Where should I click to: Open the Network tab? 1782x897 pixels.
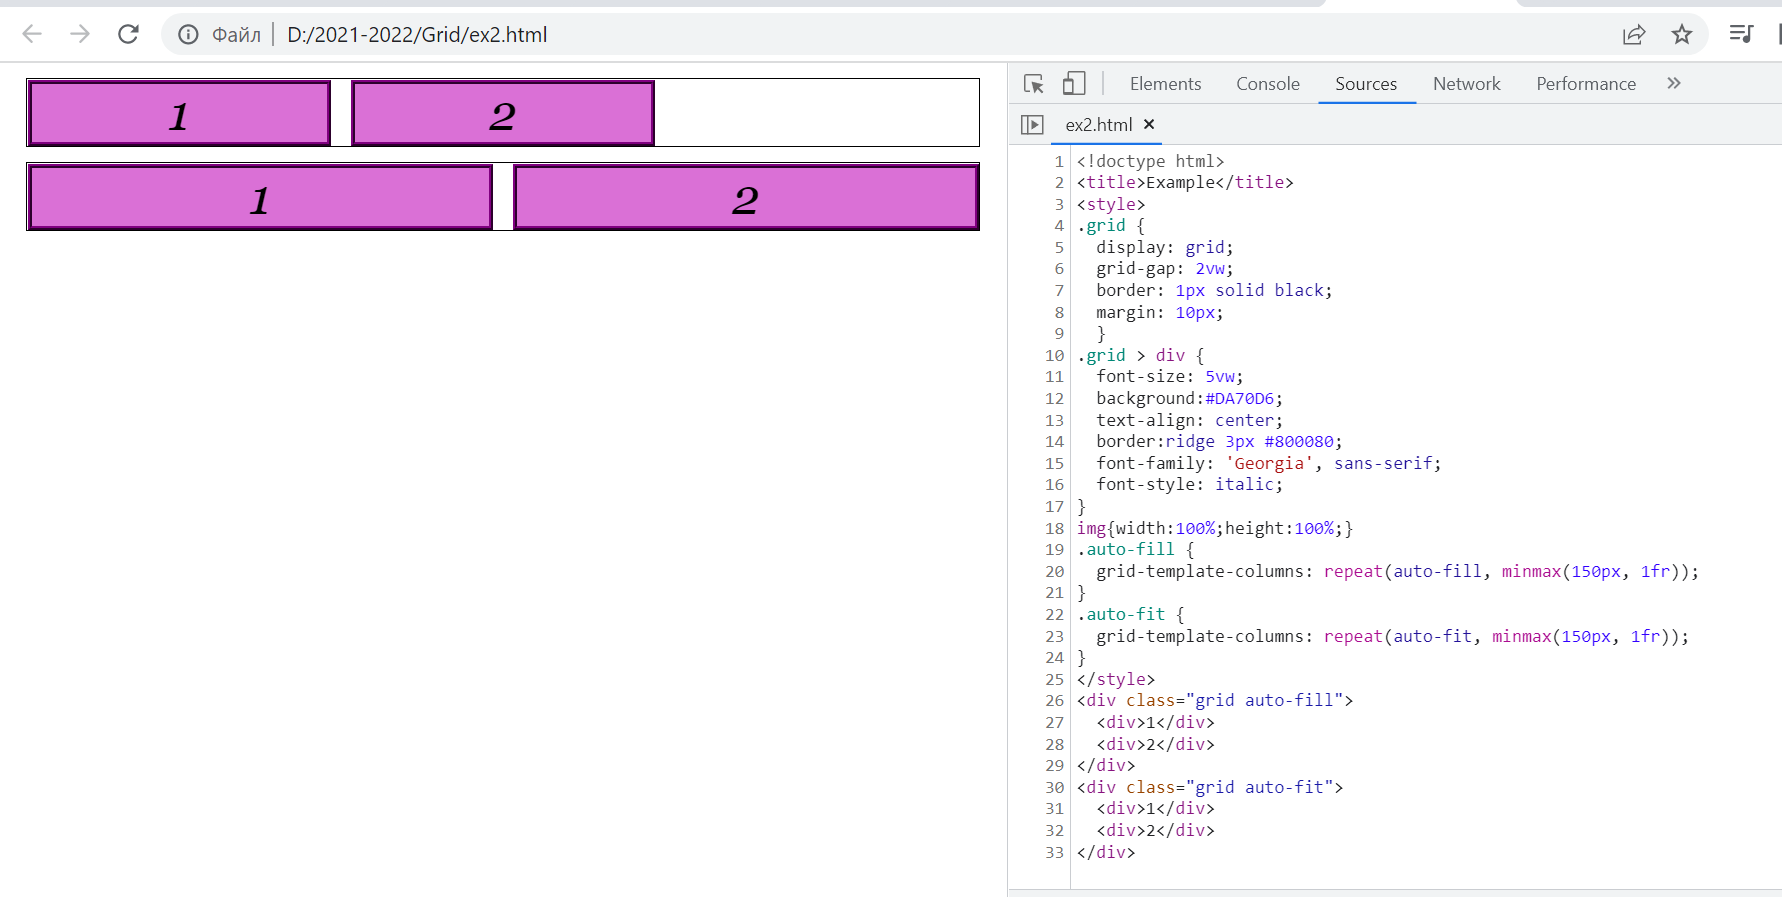tap(1466, 84)
